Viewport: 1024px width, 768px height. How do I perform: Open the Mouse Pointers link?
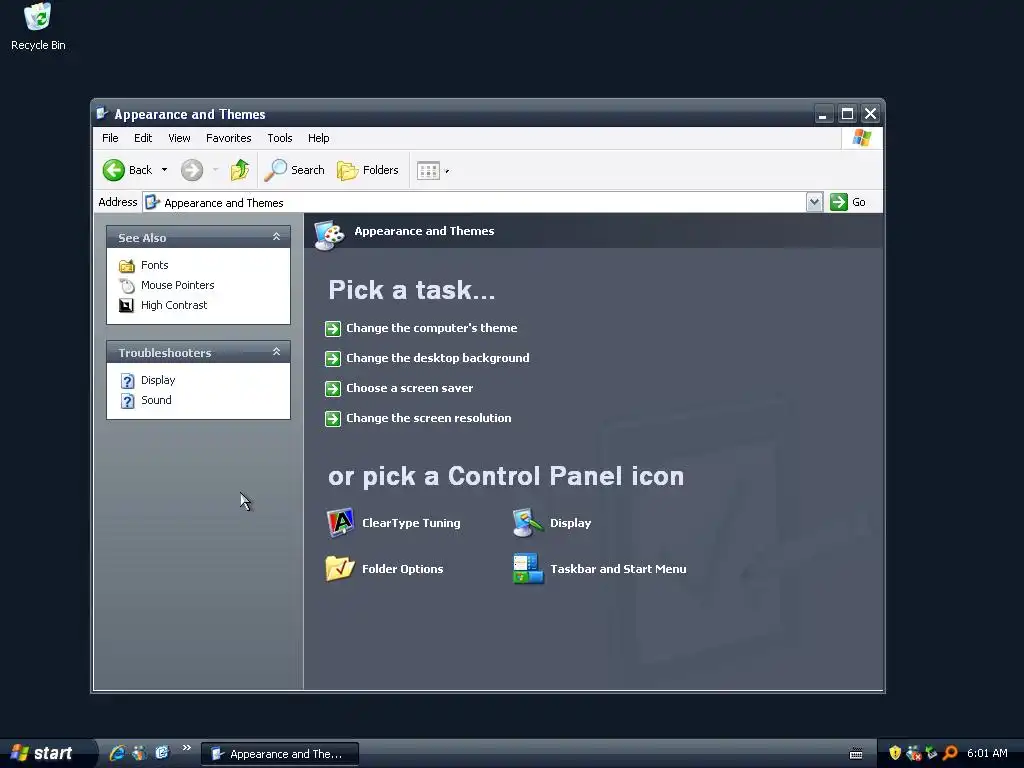point(178,285)
